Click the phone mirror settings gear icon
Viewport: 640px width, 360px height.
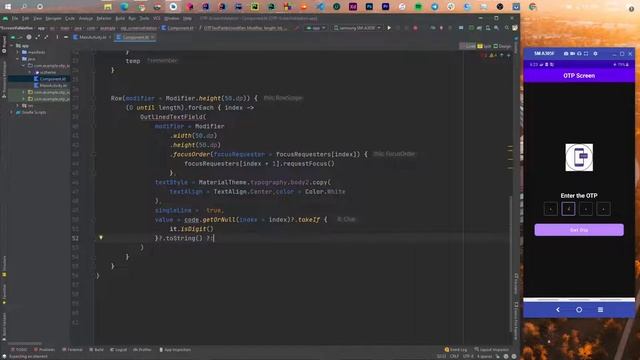(596, 53)
